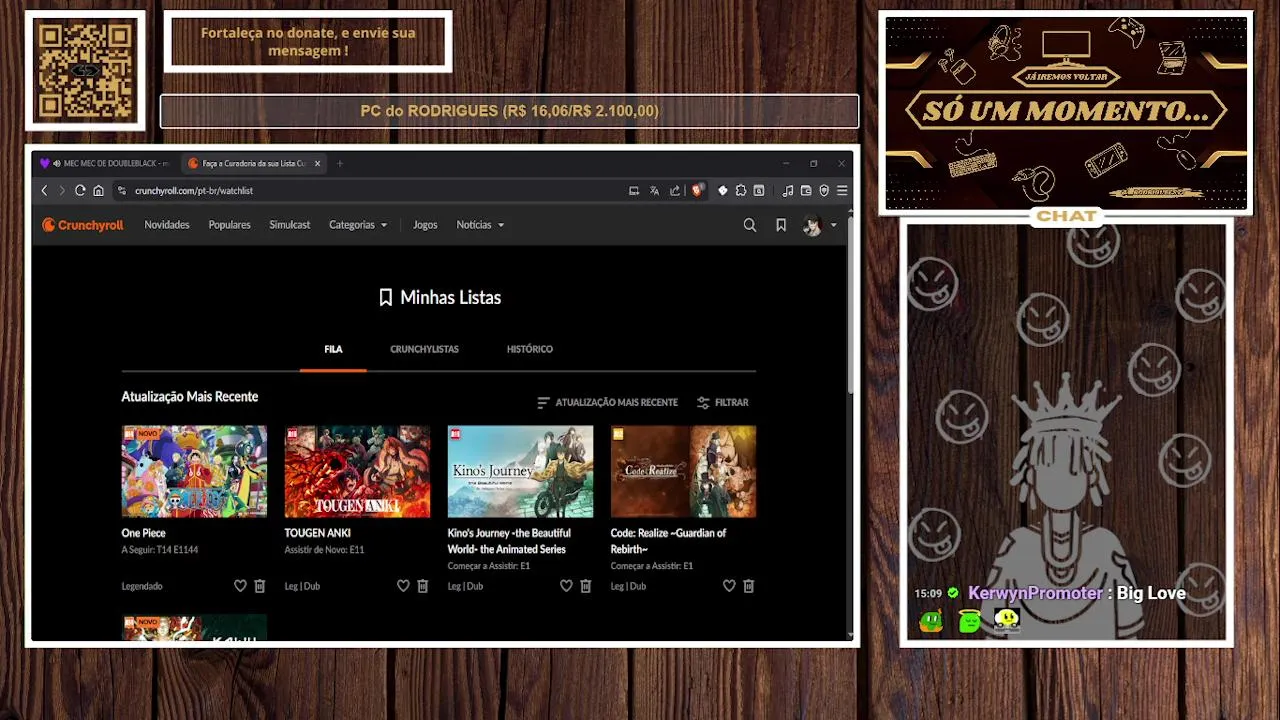Screen dimensions: 1280x720
Task: Expand the Notícias dropdown
Action: [481, 225]
